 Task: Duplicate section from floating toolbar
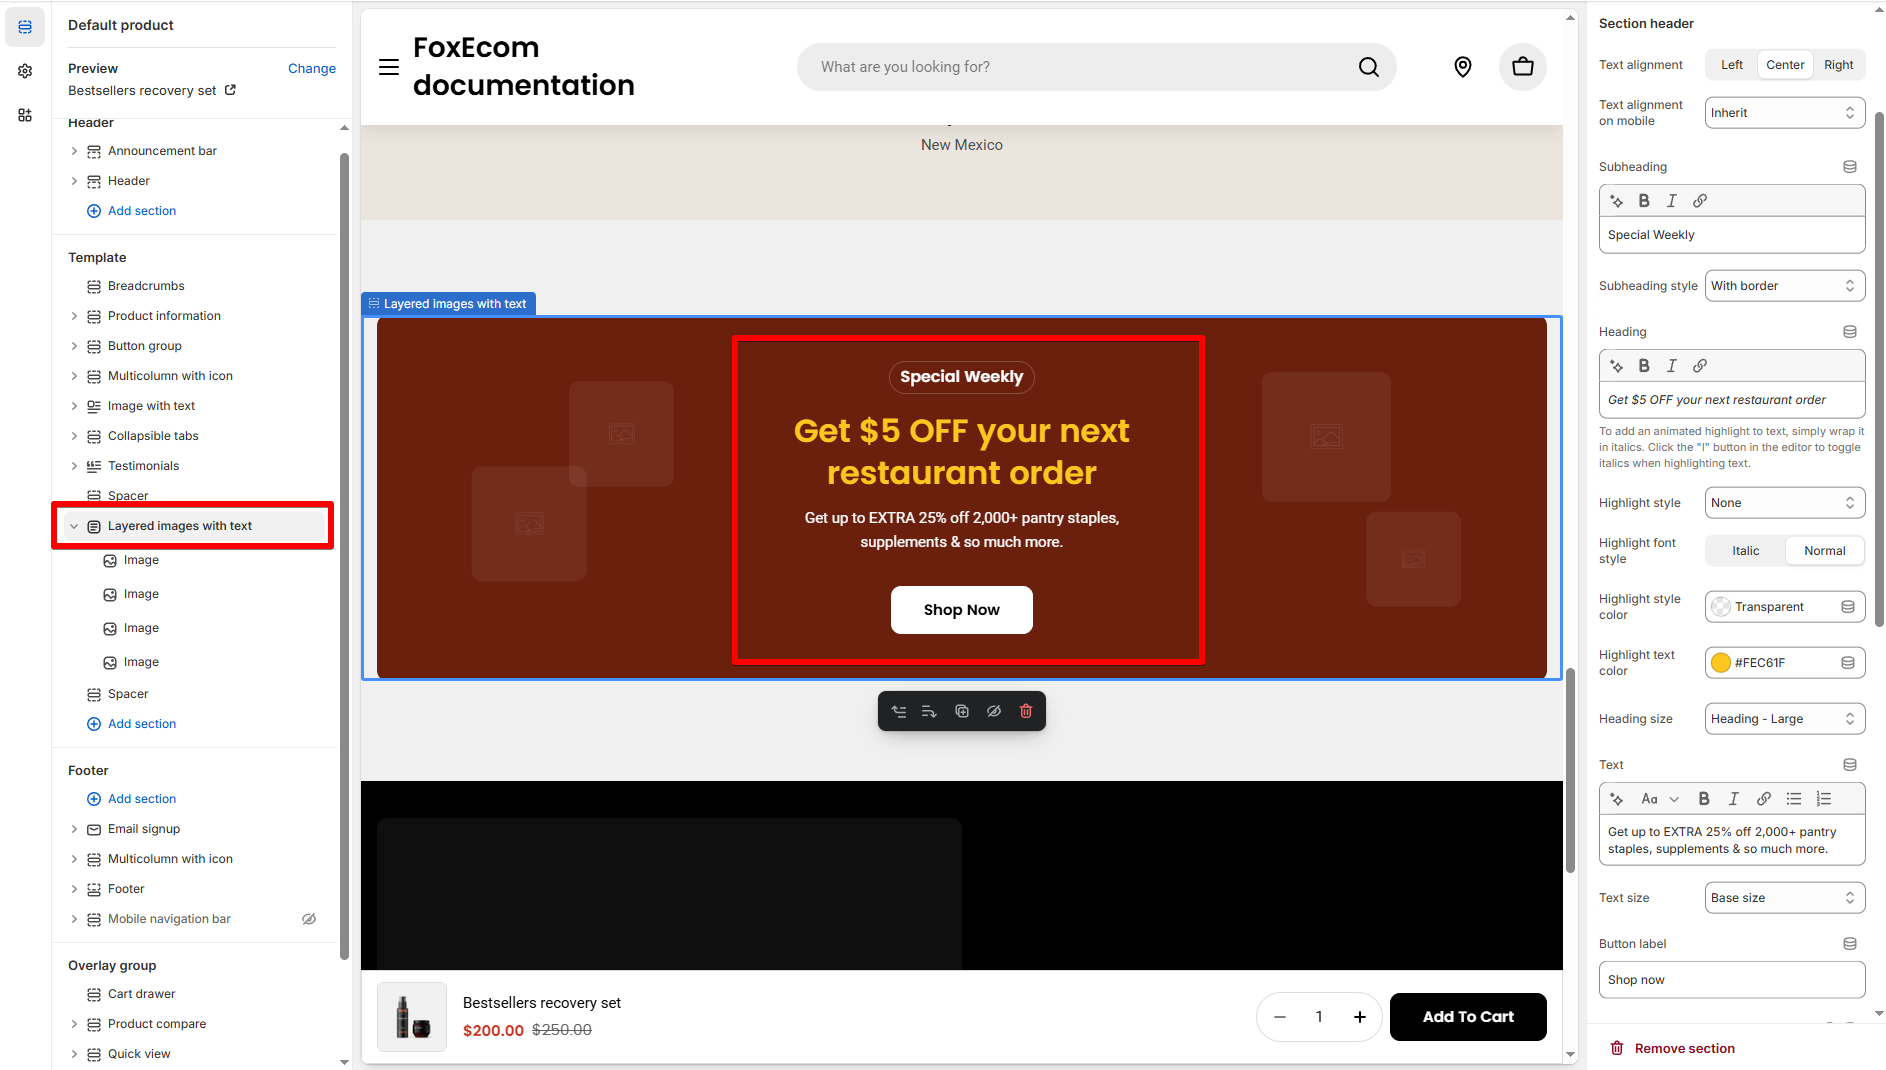tap(962, 711)
